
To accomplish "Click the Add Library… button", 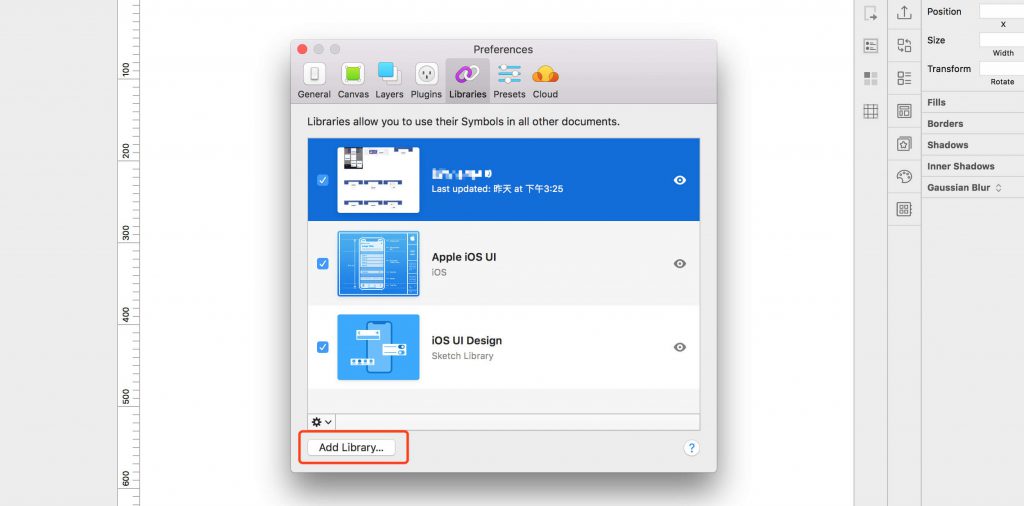I will point(351,448).
